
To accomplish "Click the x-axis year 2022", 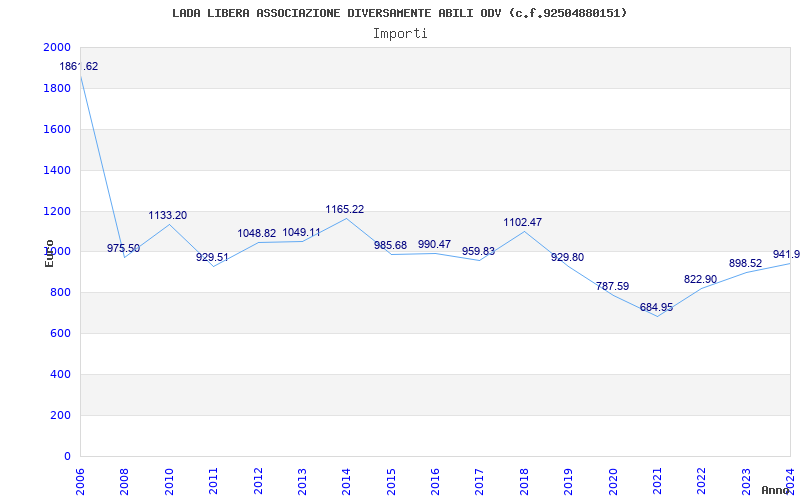I will [702, 482].
